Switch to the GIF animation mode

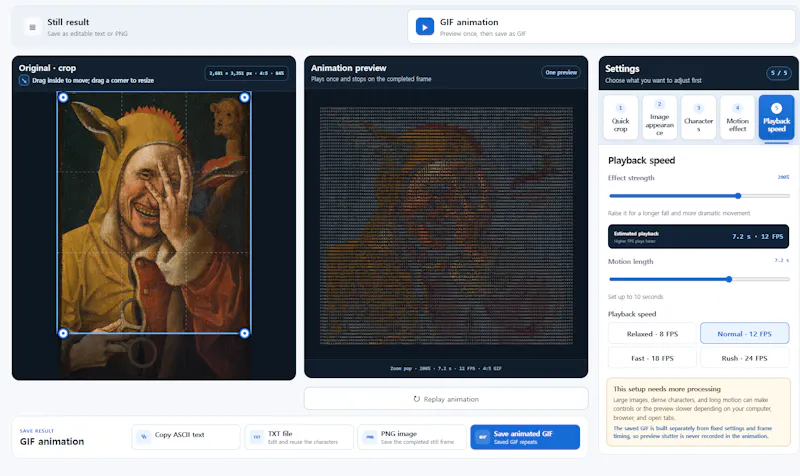602,27
